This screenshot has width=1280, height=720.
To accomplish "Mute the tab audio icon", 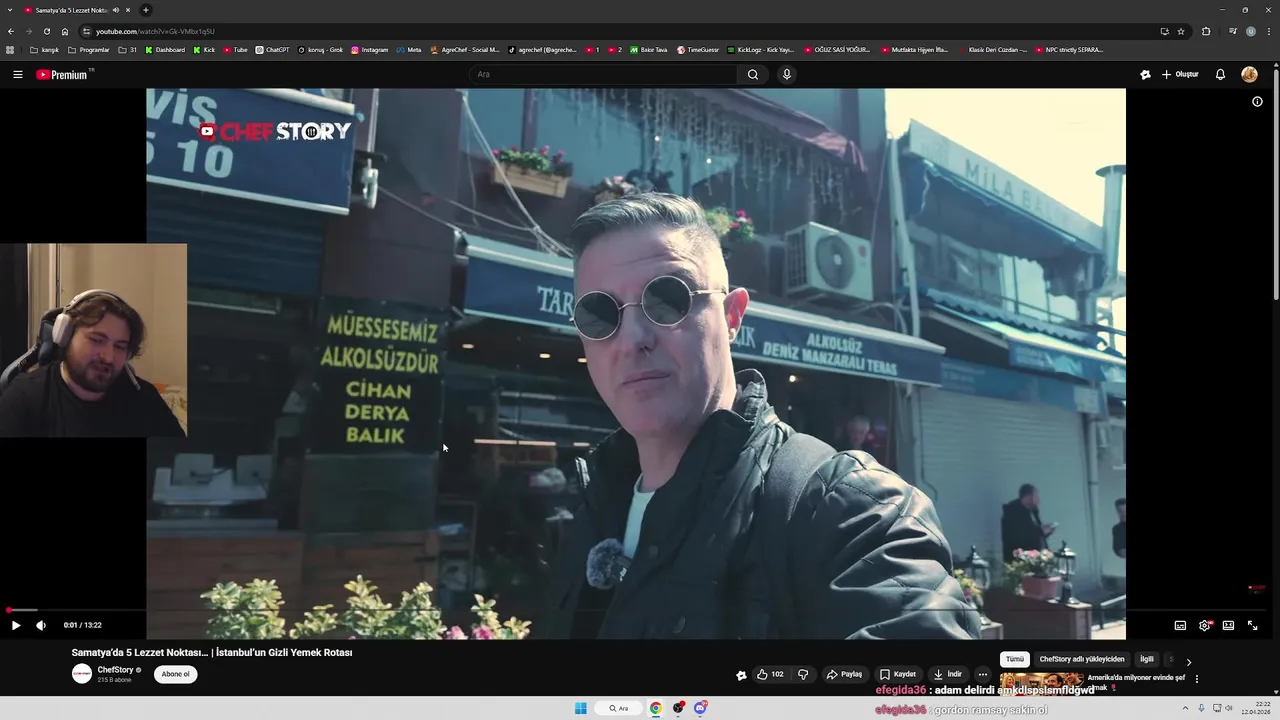I will tap(116, 10).
